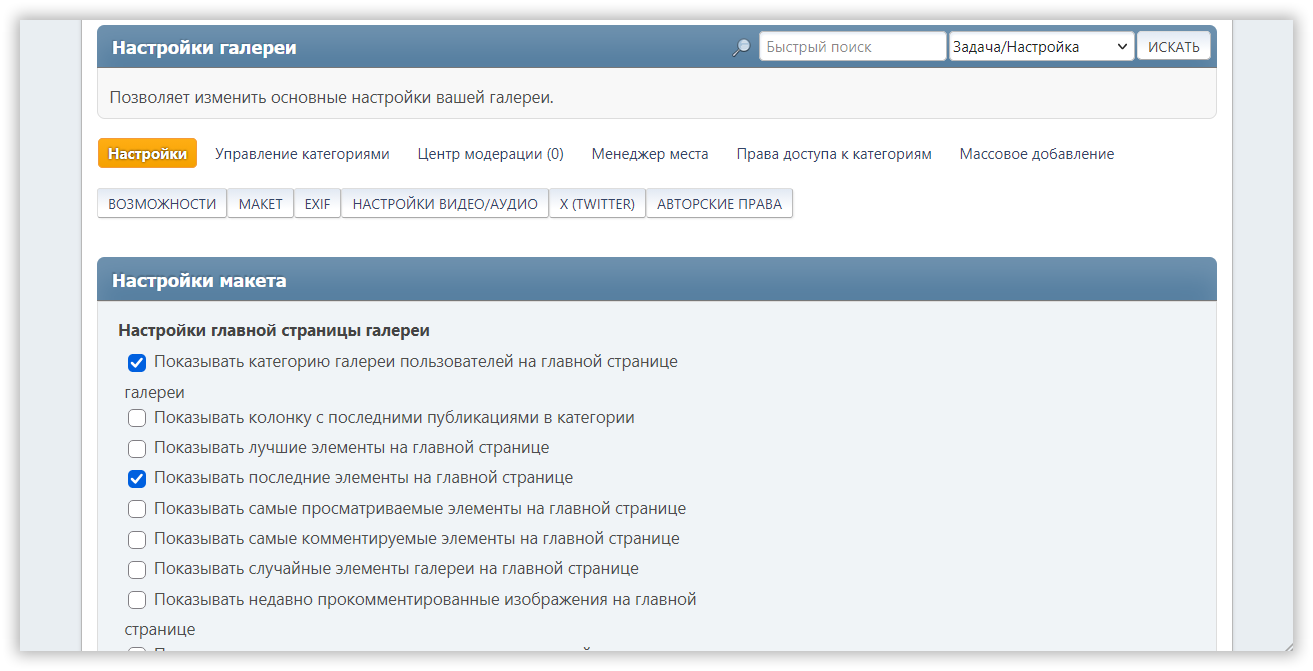This screenshot has width=1313, height=671.
Task: Open the Менеджер места tab
Action: tap(650, 154)
